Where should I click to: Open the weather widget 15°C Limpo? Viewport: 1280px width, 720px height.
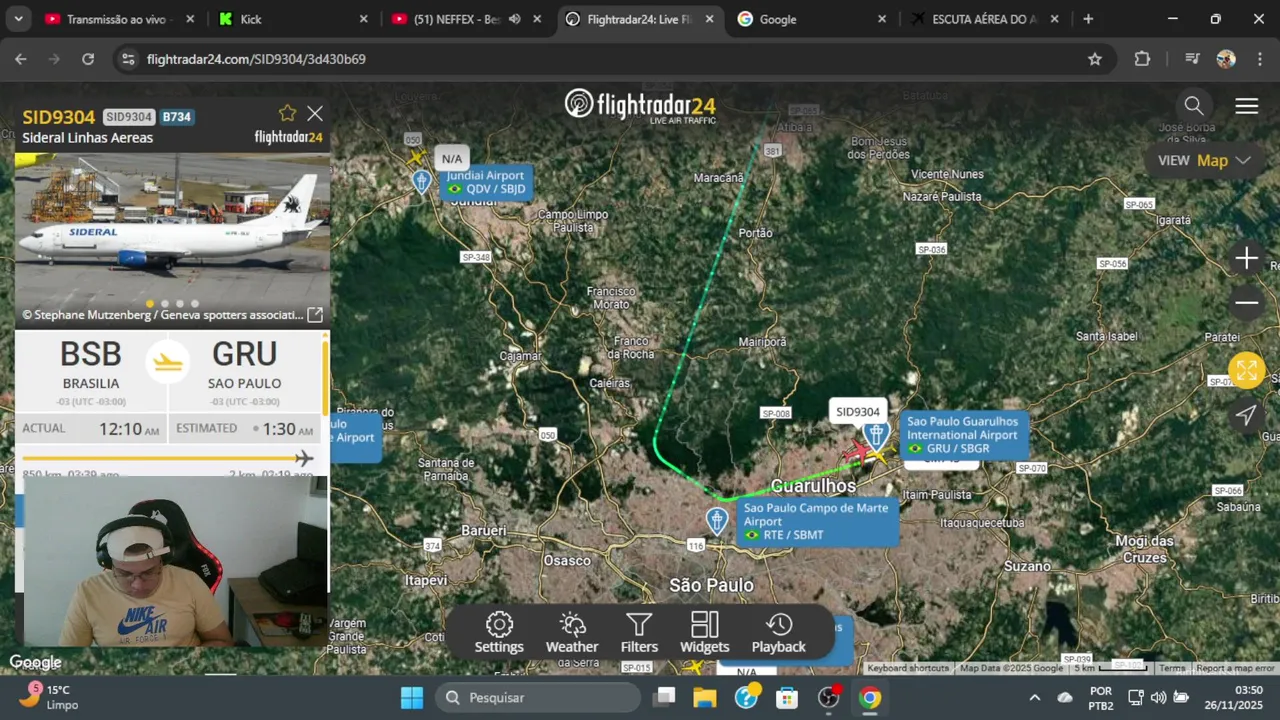tap(50, 697)
